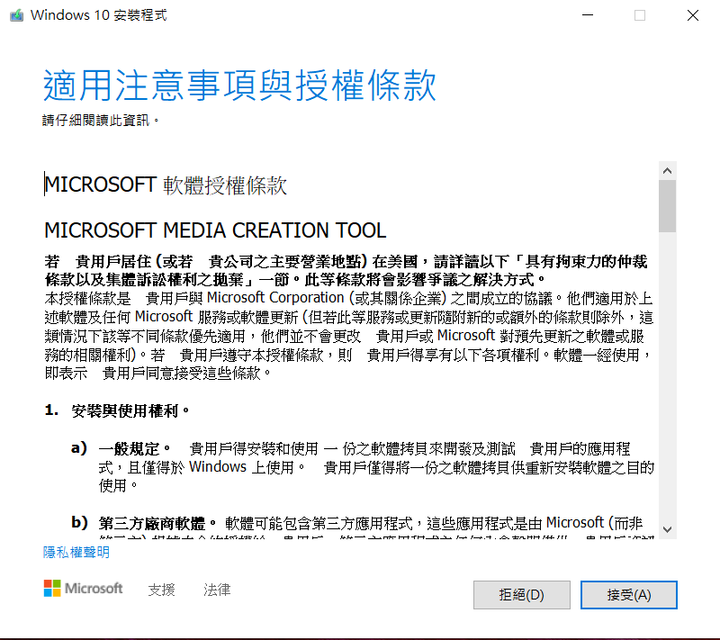Decline the license with 拒絕(D) button
This screenshot has width=720, height=640.
pyautogui.click(x=522, y=595)
